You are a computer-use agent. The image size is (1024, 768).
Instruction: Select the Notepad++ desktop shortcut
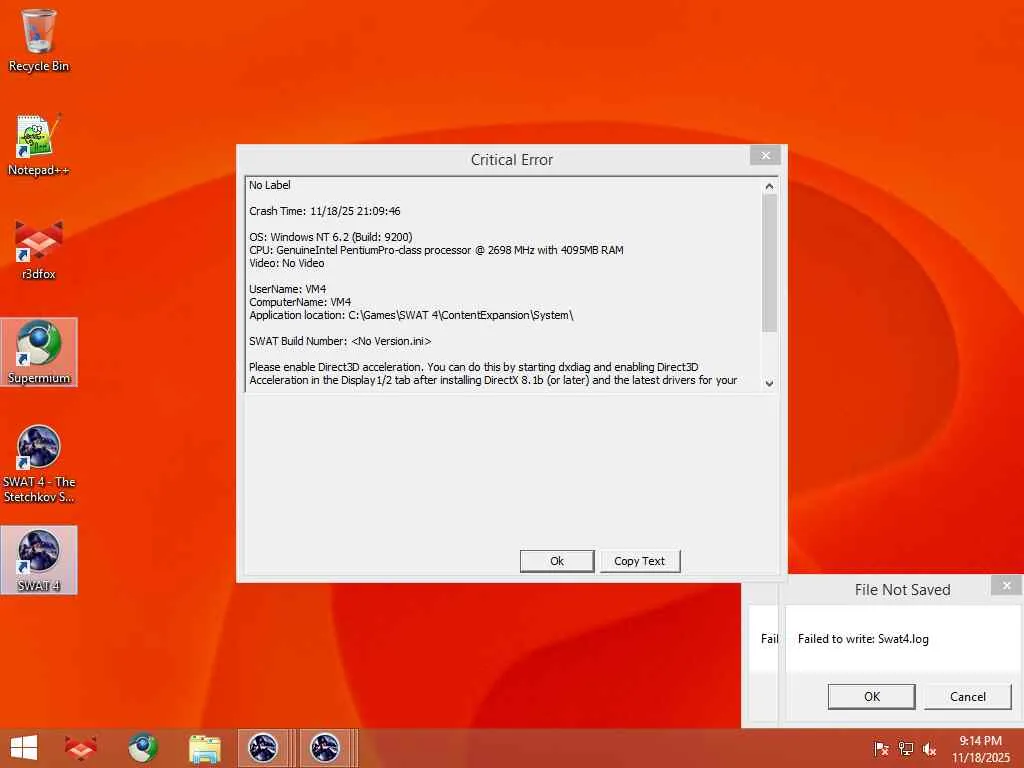[x=39, y=145]
